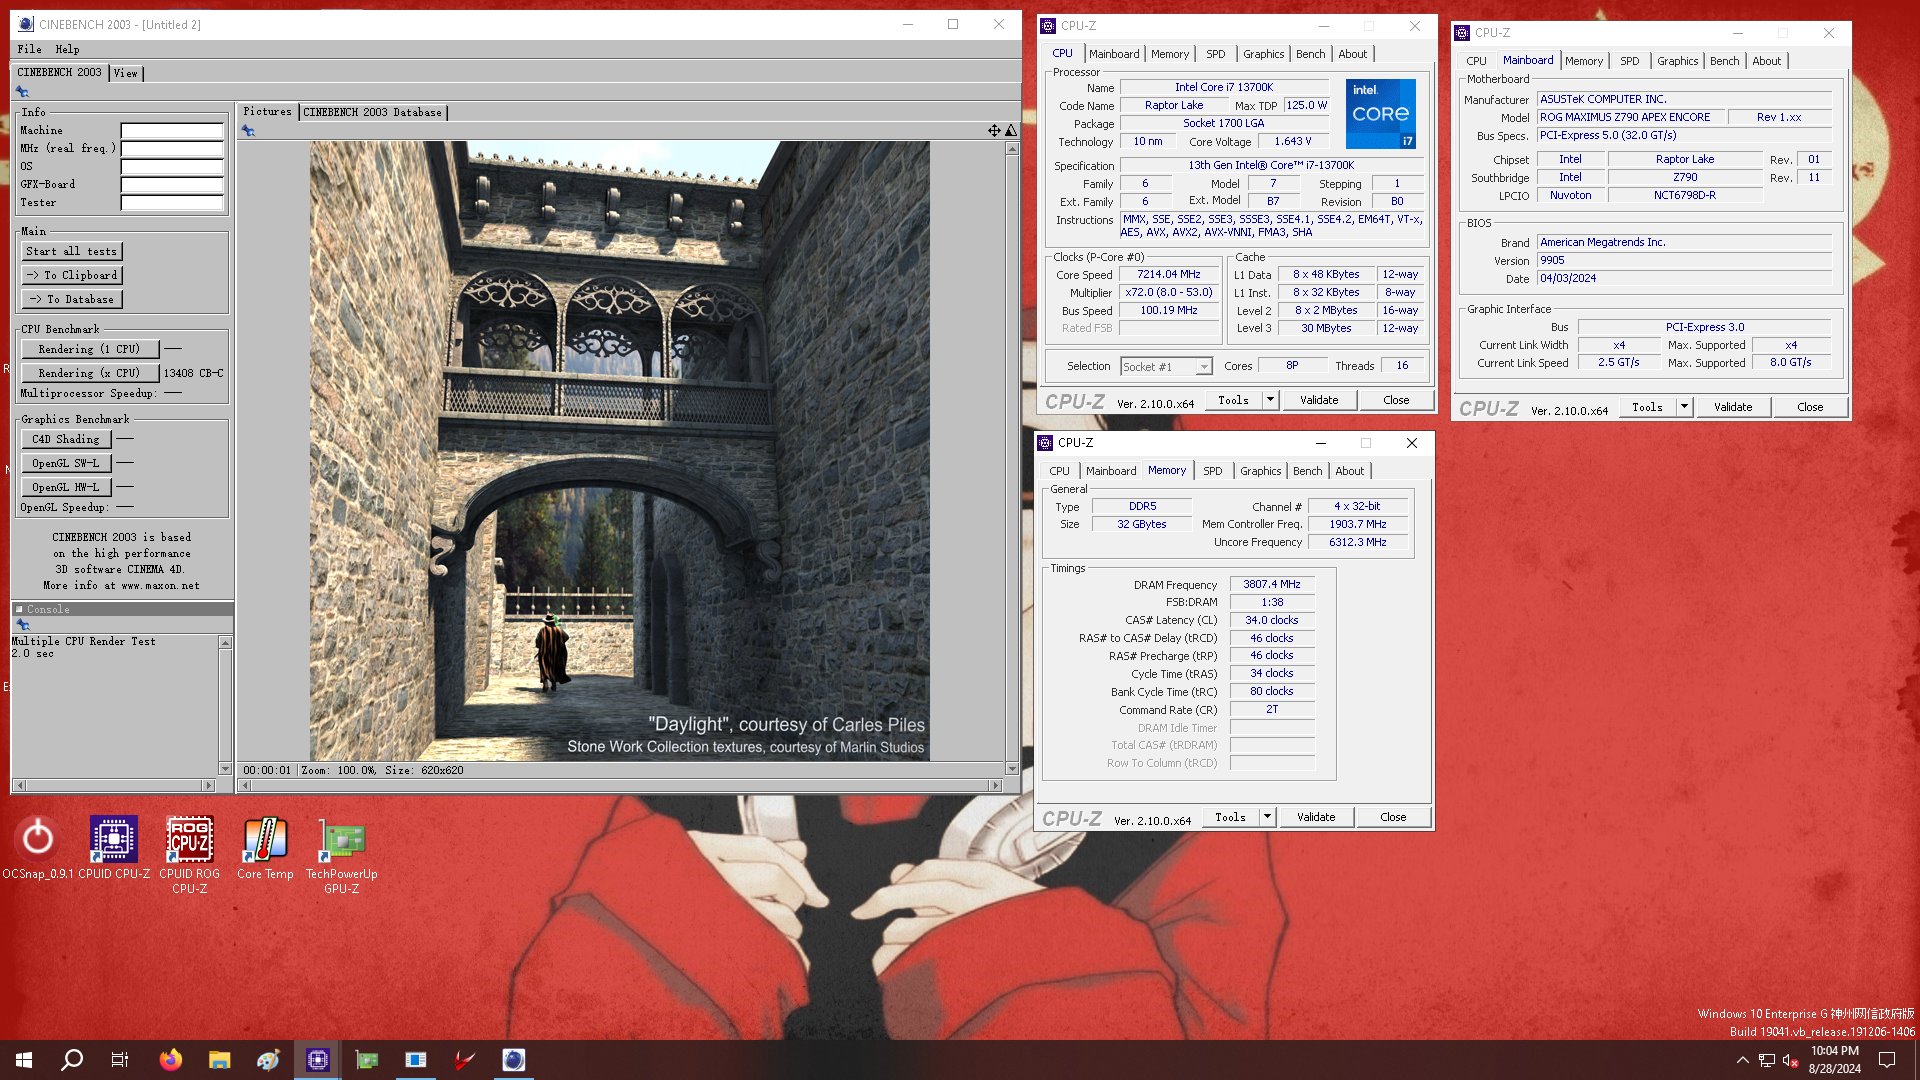The width and height of the screenshot is (1920, 1080).
Task: Click the rendered Daylight picture
Action: click(x=619, y=451)
